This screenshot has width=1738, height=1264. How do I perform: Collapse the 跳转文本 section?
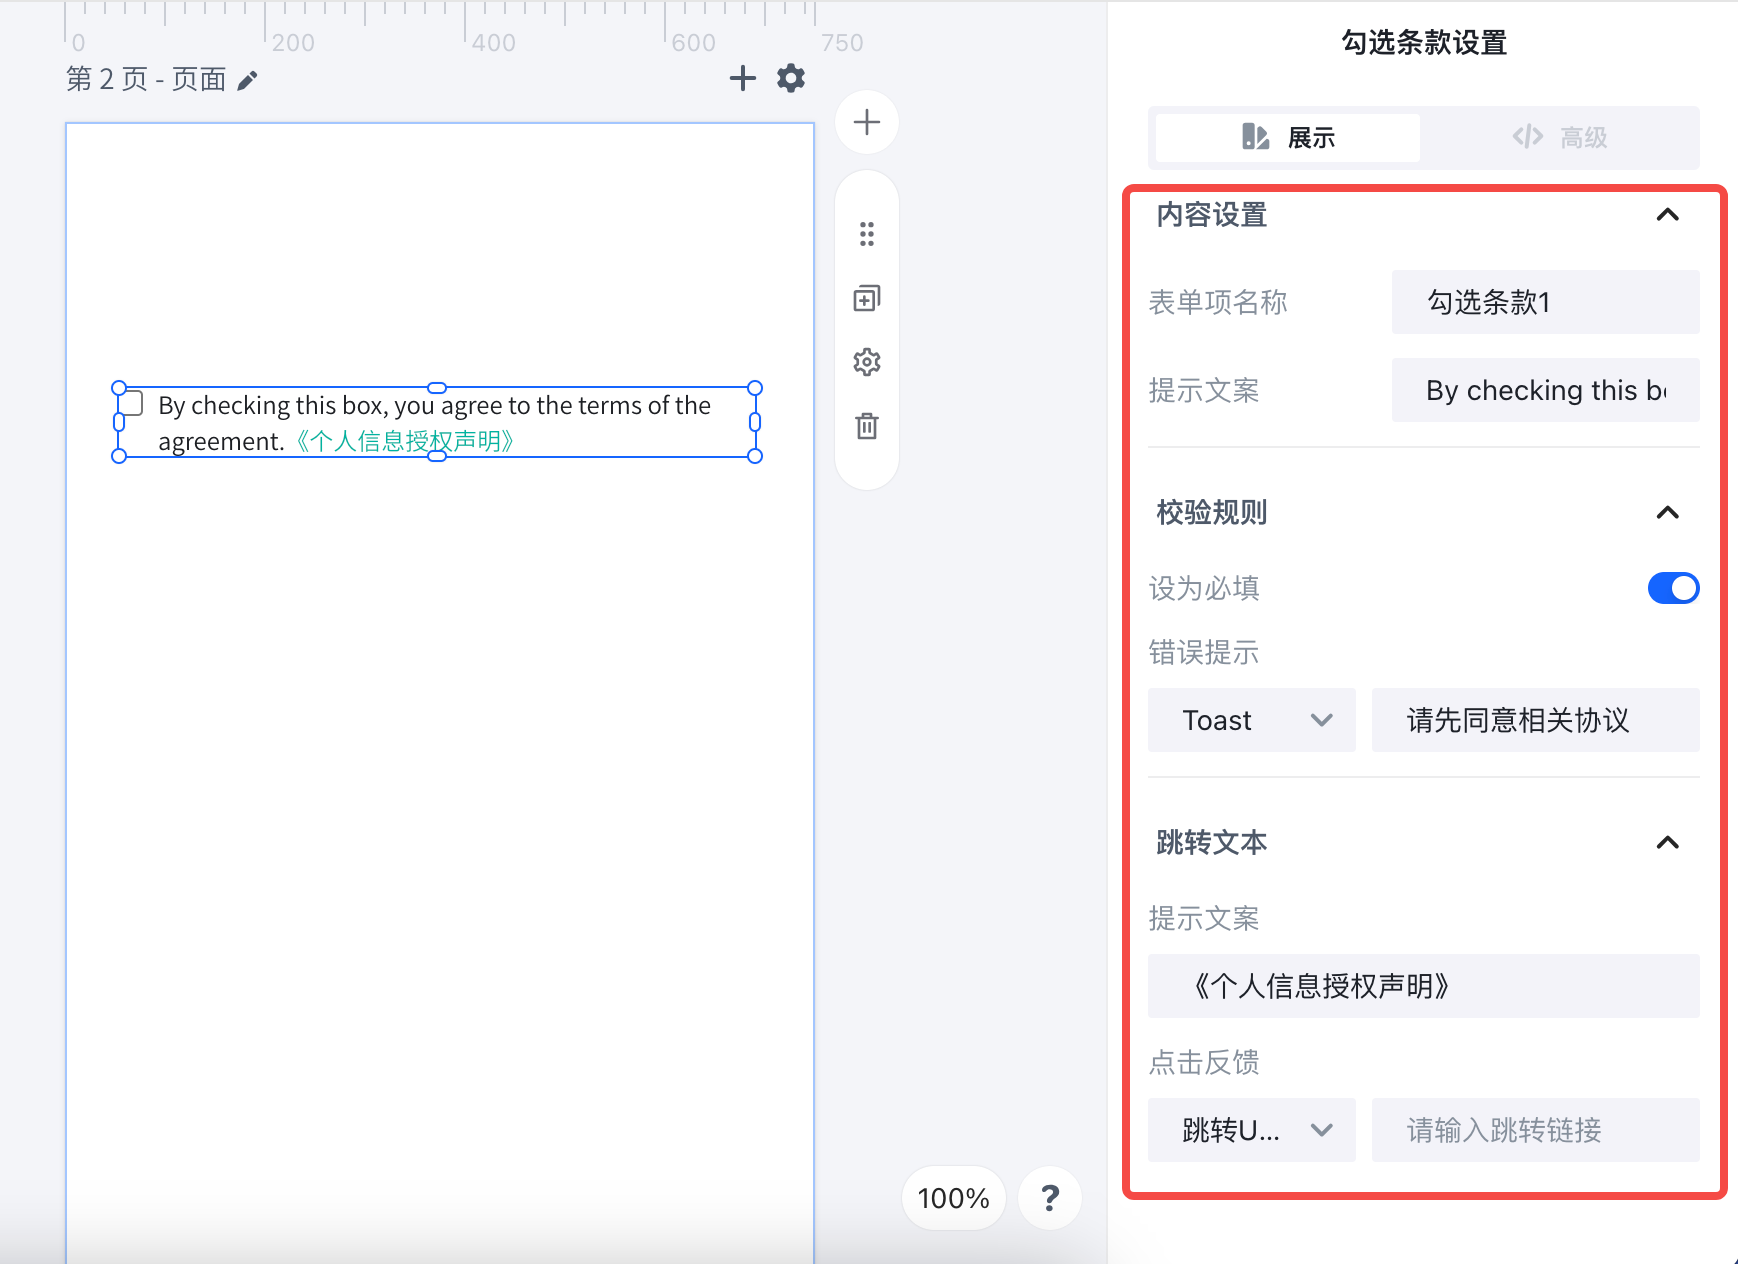pos(1667,843)
